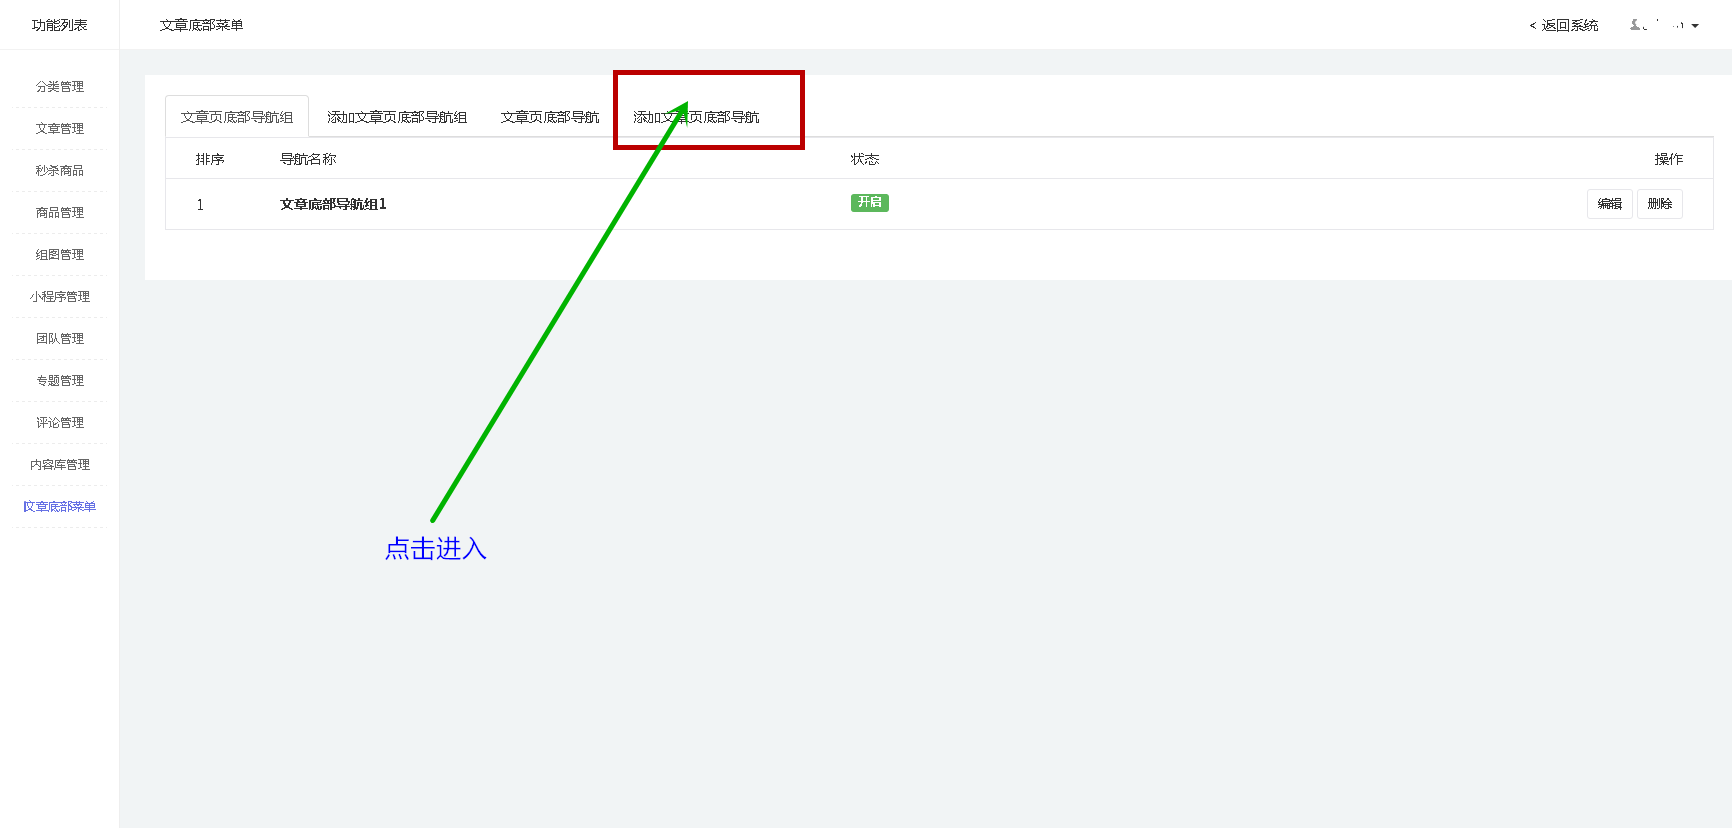Open the 添加文章页底部导航组 tab
This screenshot has width=1732, height=828.
tap(397, 117)
